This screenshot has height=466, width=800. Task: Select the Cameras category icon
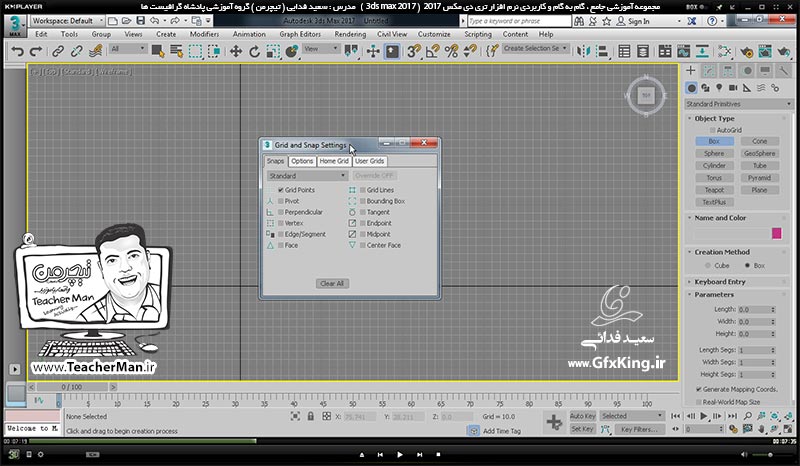pos(733,88)
